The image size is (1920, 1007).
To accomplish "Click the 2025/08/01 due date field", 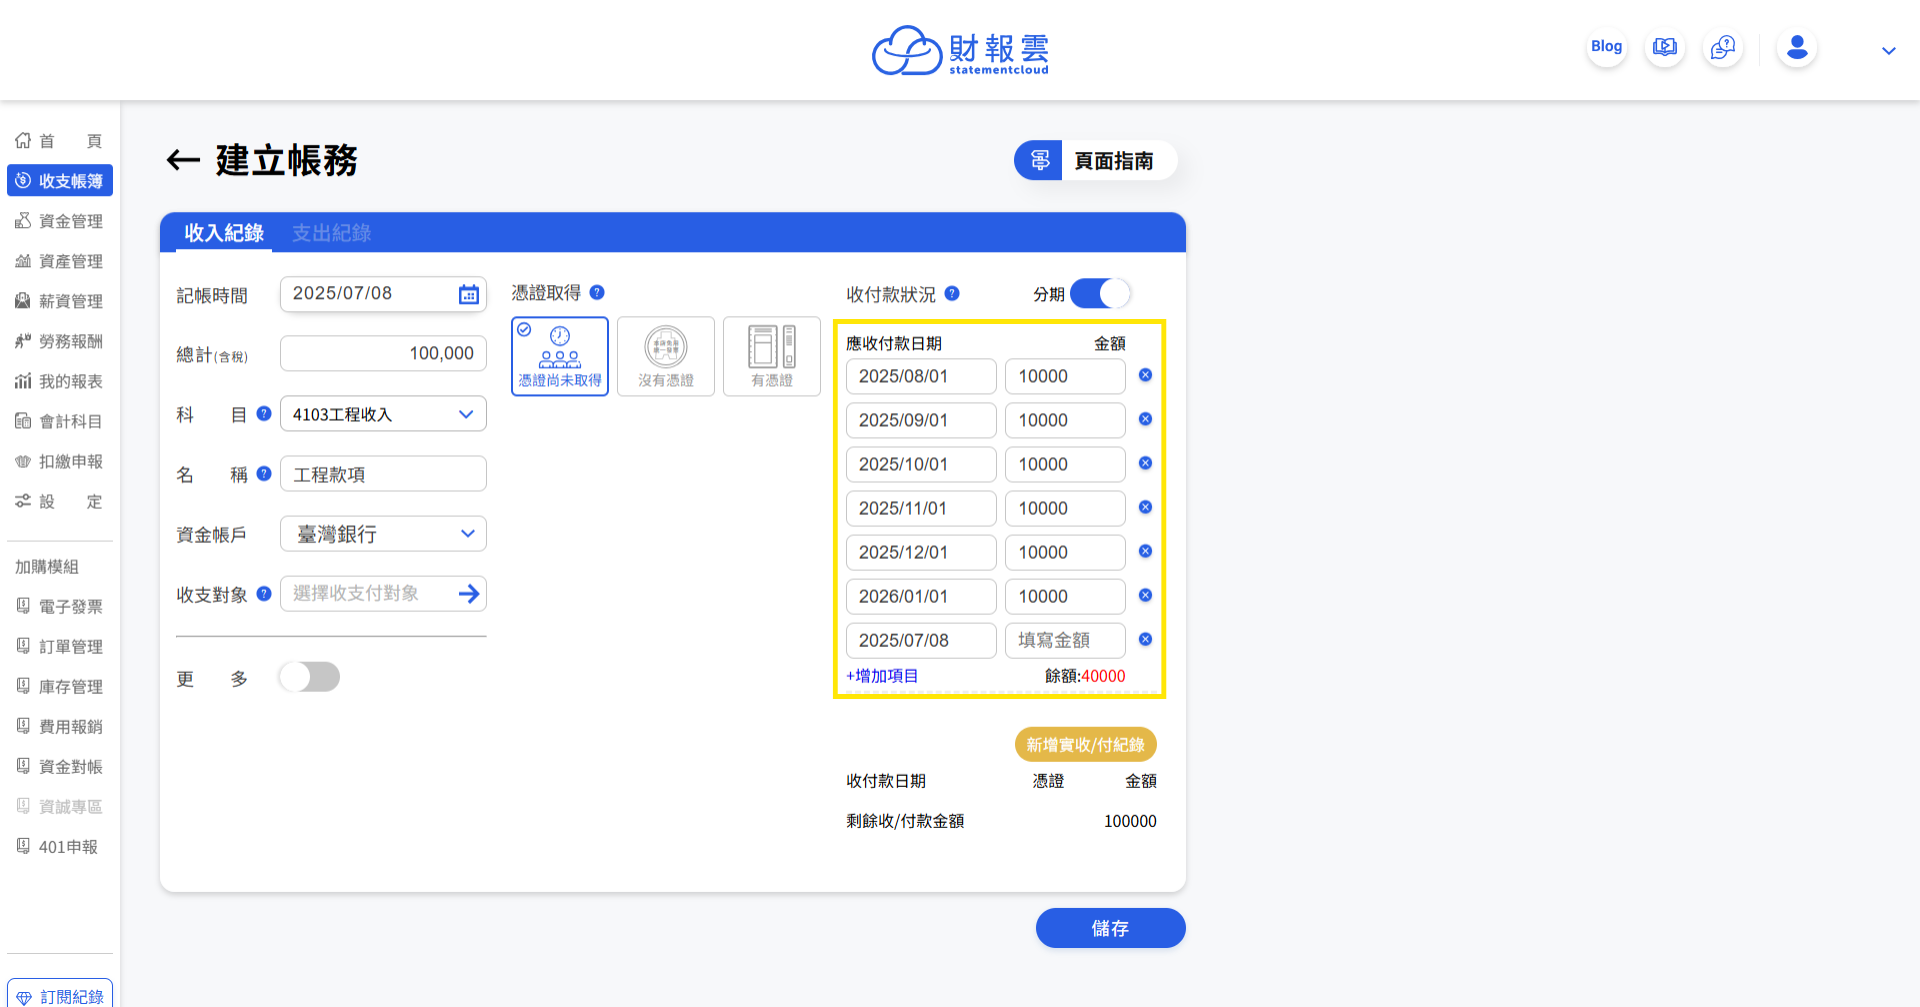I will pos(921,376).
